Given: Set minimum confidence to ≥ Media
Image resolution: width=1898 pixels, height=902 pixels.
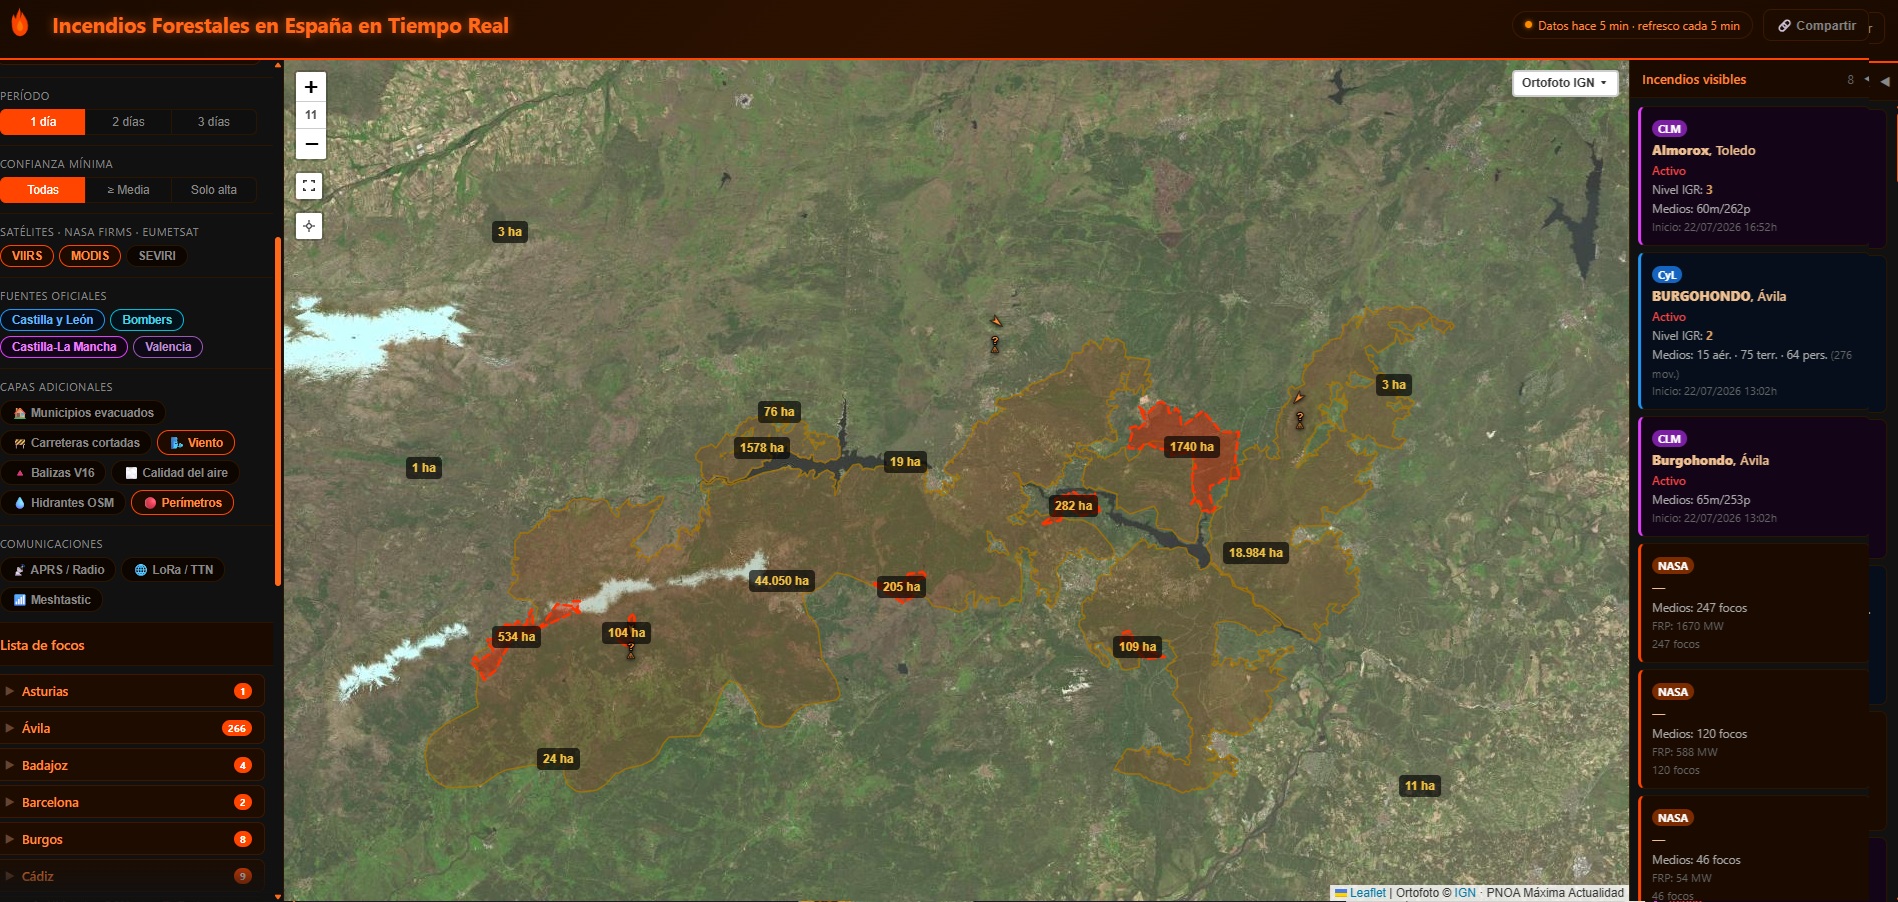Looking at the screenshot, I should point(128,190).
